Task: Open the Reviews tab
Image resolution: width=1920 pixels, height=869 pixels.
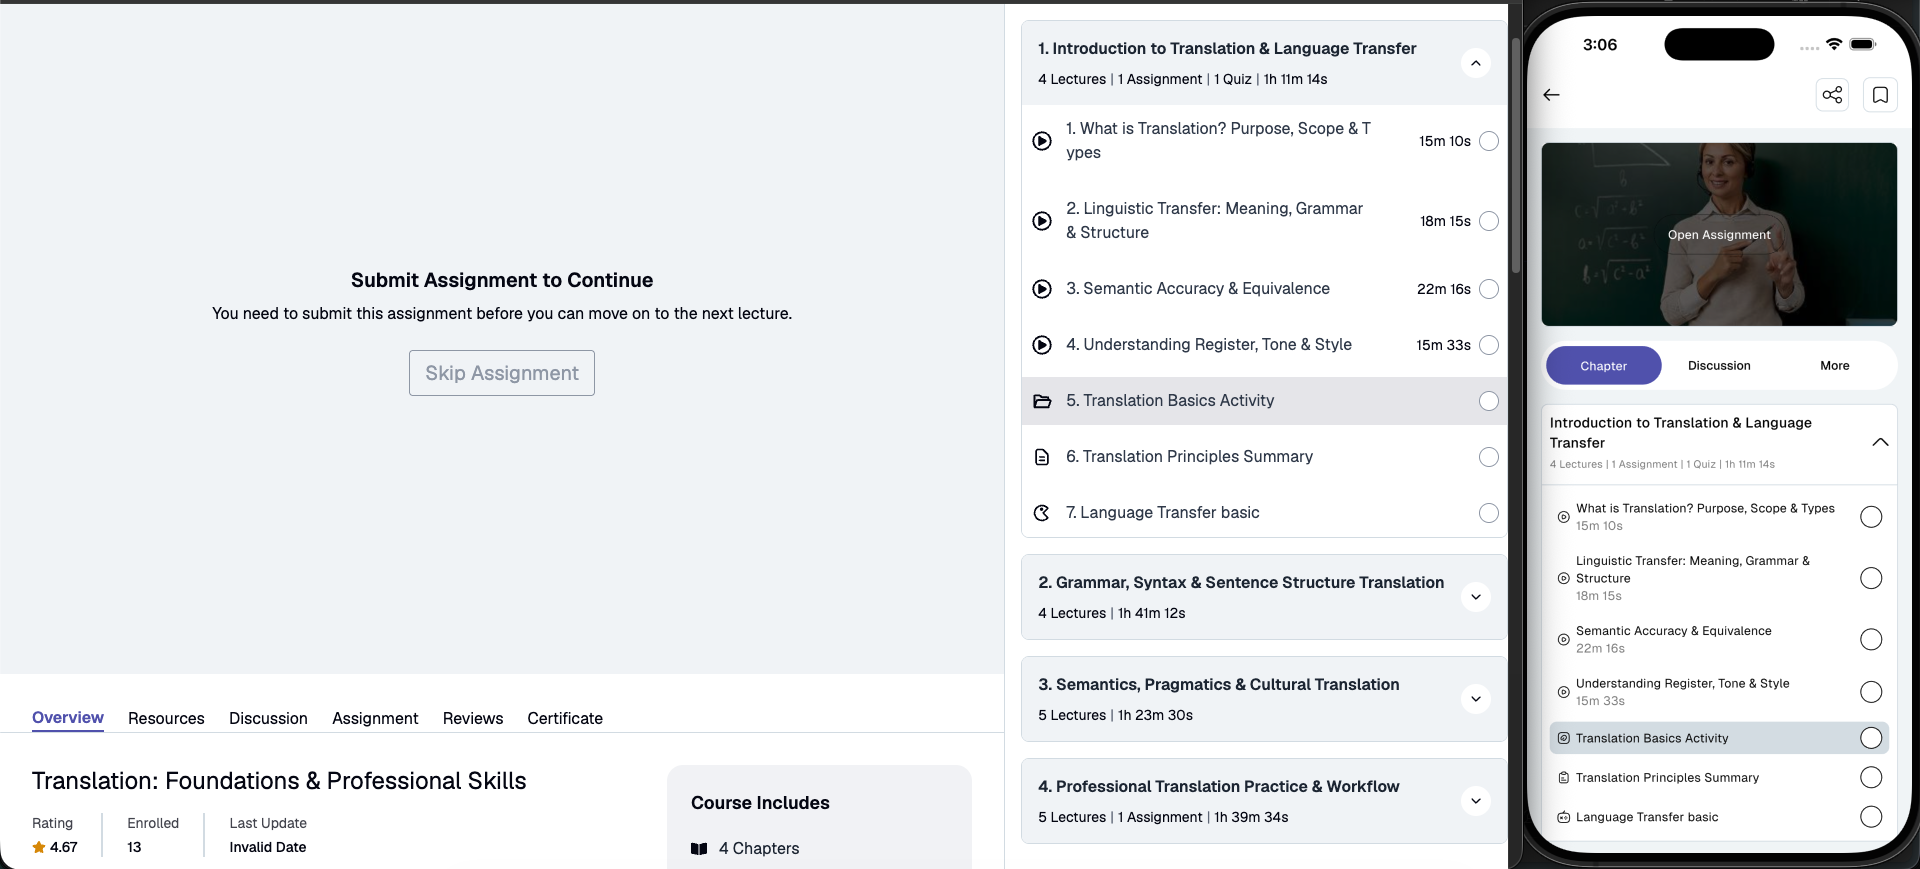Action: click(x=473, y=719)
